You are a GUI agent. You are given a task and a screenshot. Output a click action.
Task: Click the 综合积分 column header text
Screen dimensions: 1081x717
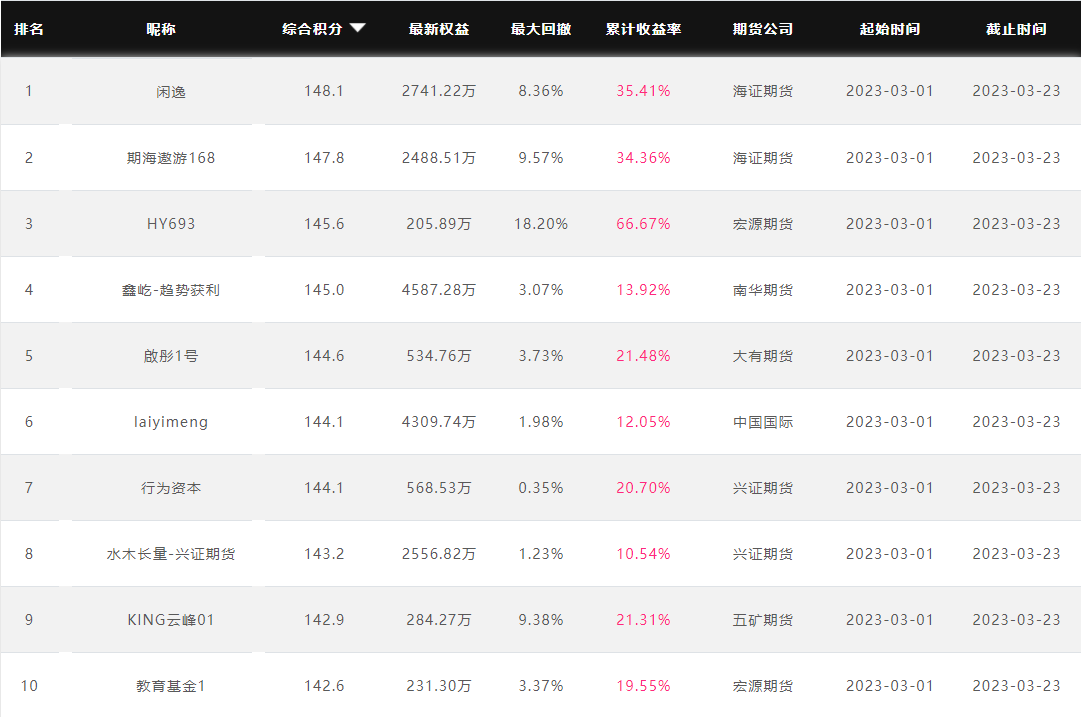coord(312,29)
